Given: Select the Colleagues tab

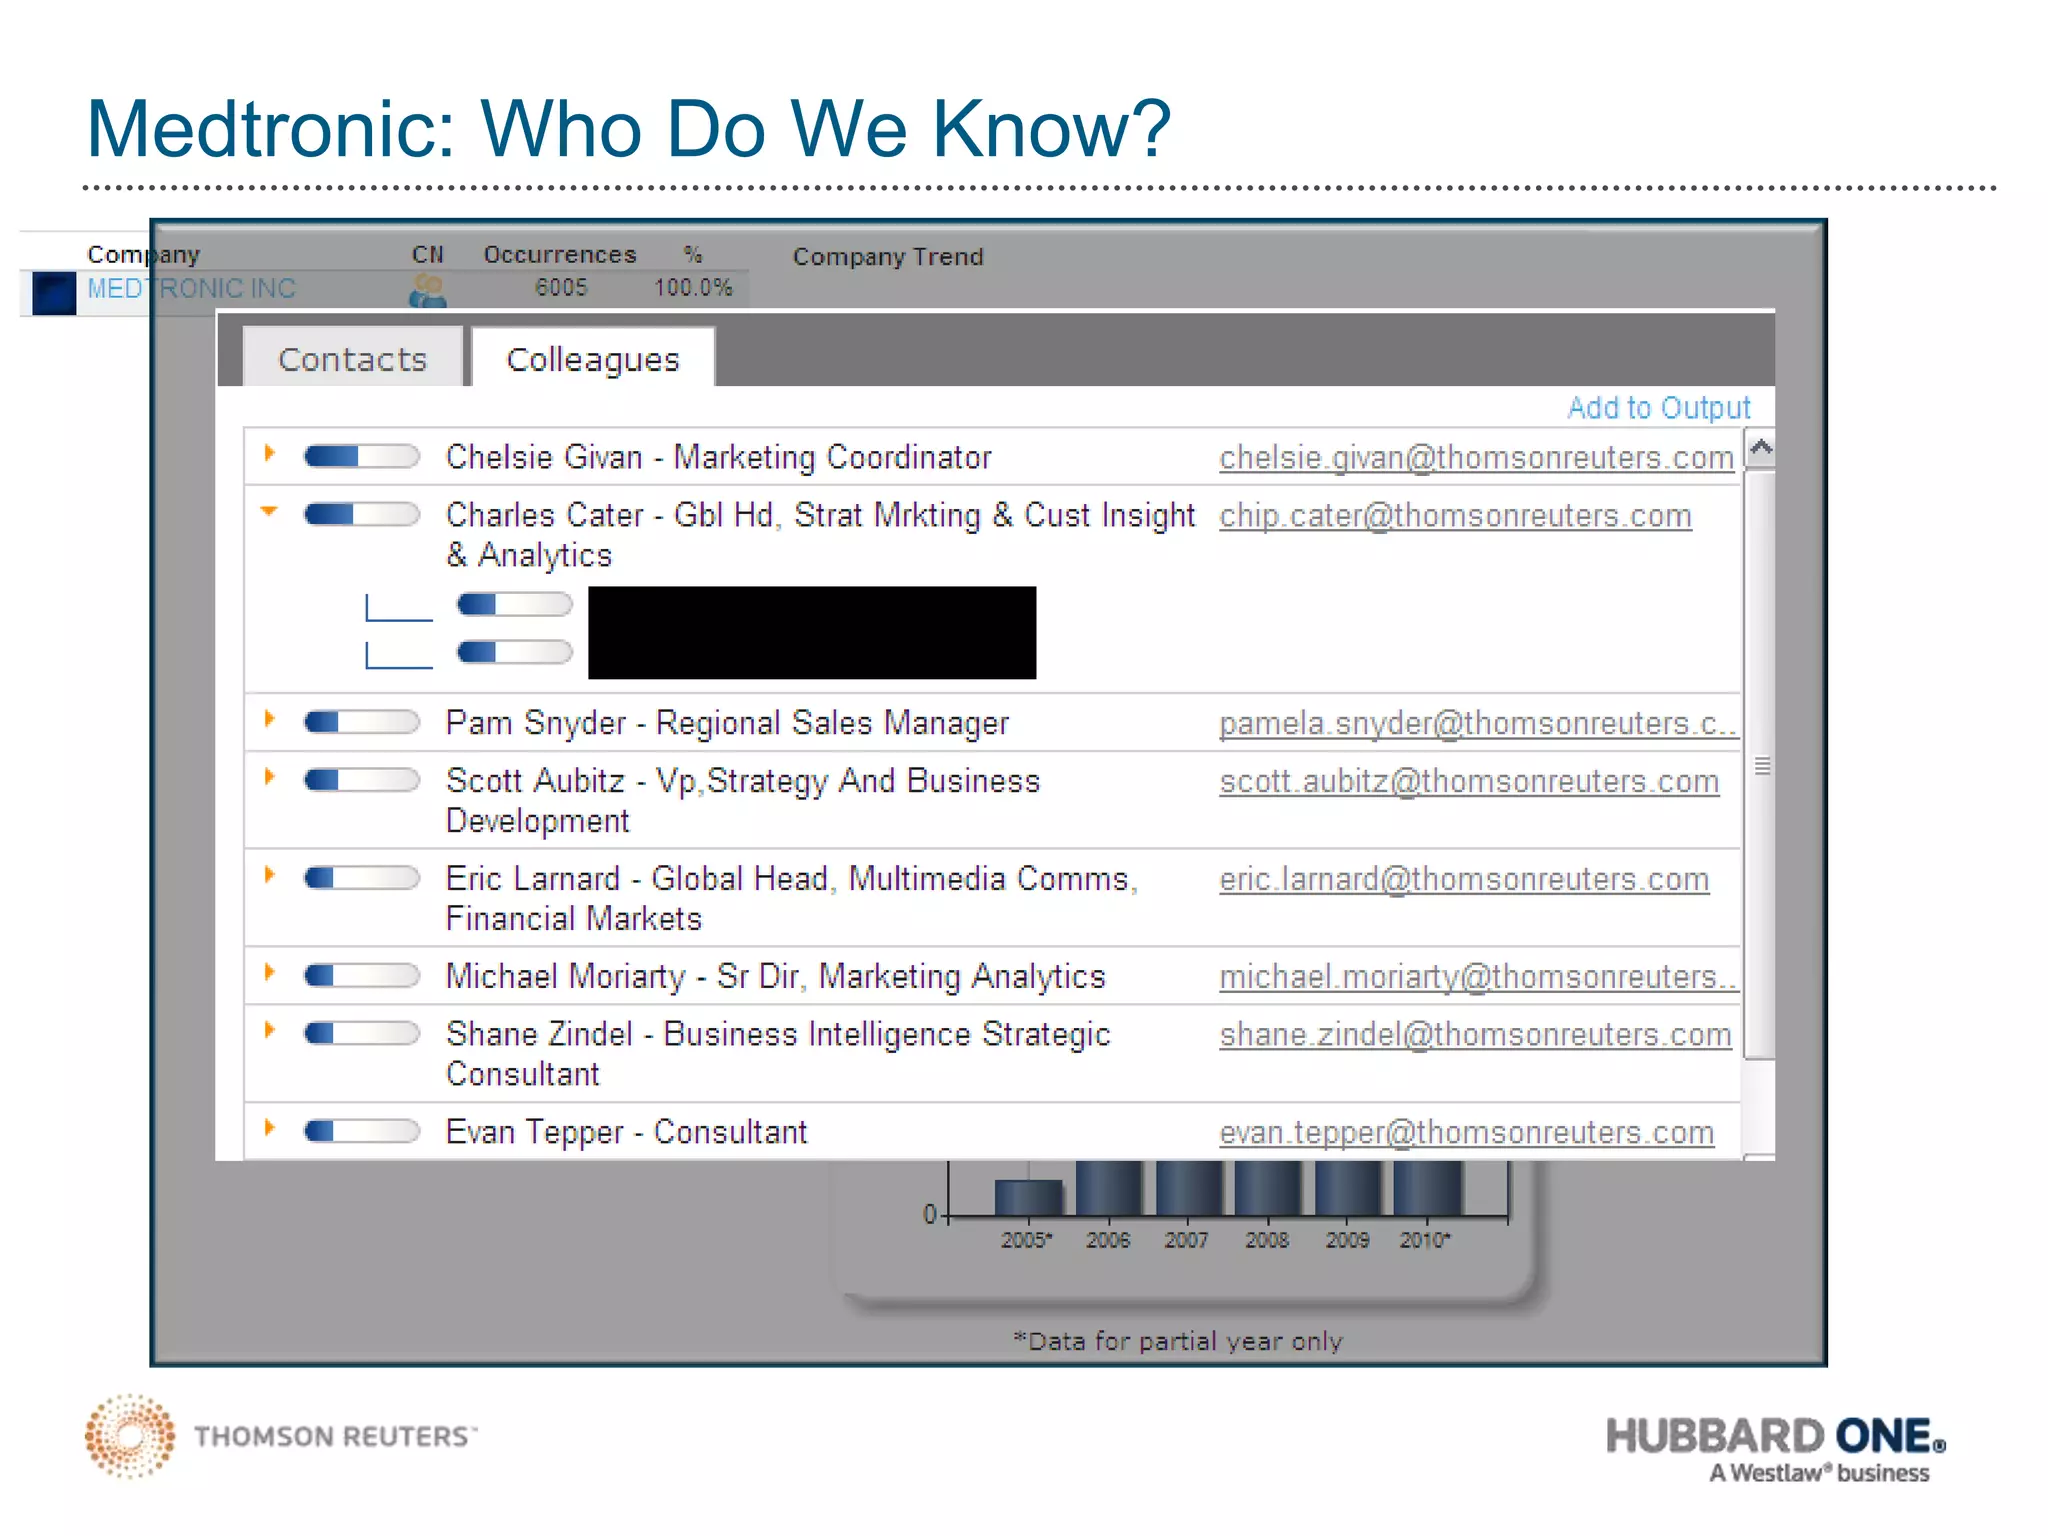Looking at the screenshot, I should (x=592, y=359).
